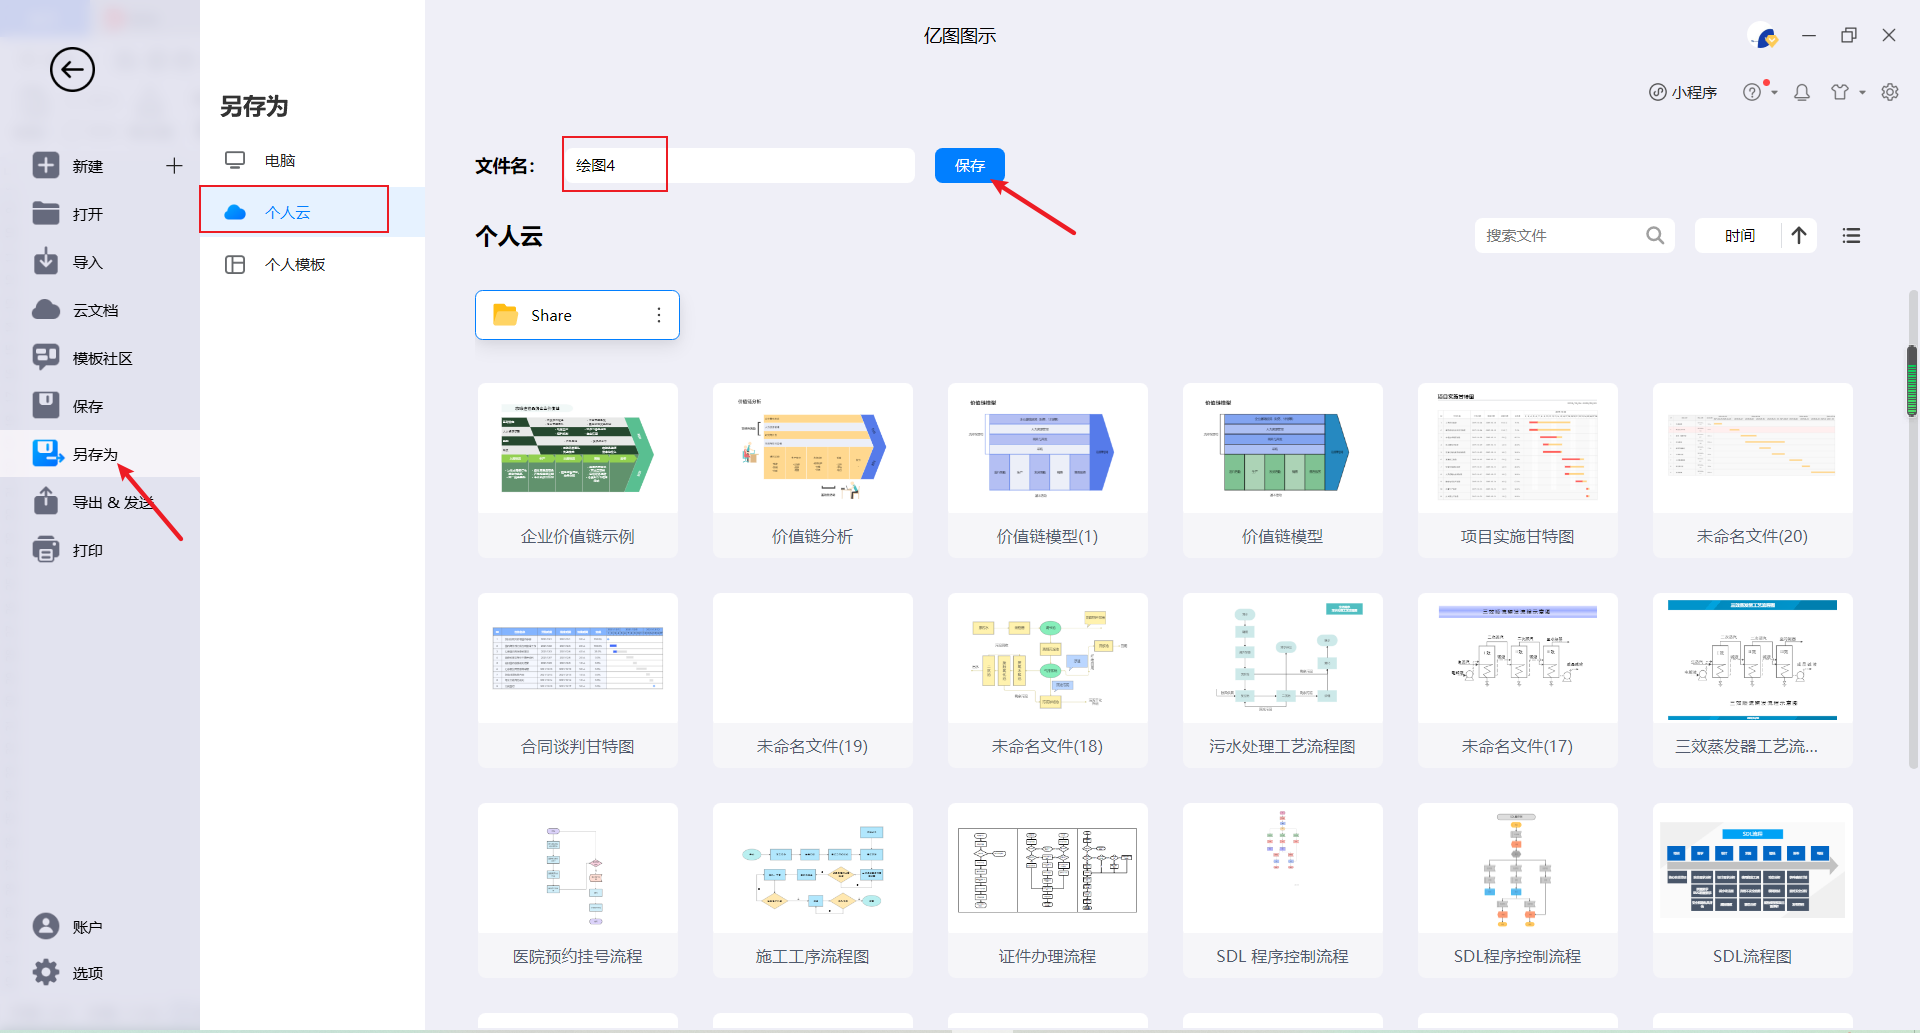1920x1033 pixels.
Task: Select the SDL程序控制流程 thumbnail with the tall flowchart
Action: point(1518,890)
